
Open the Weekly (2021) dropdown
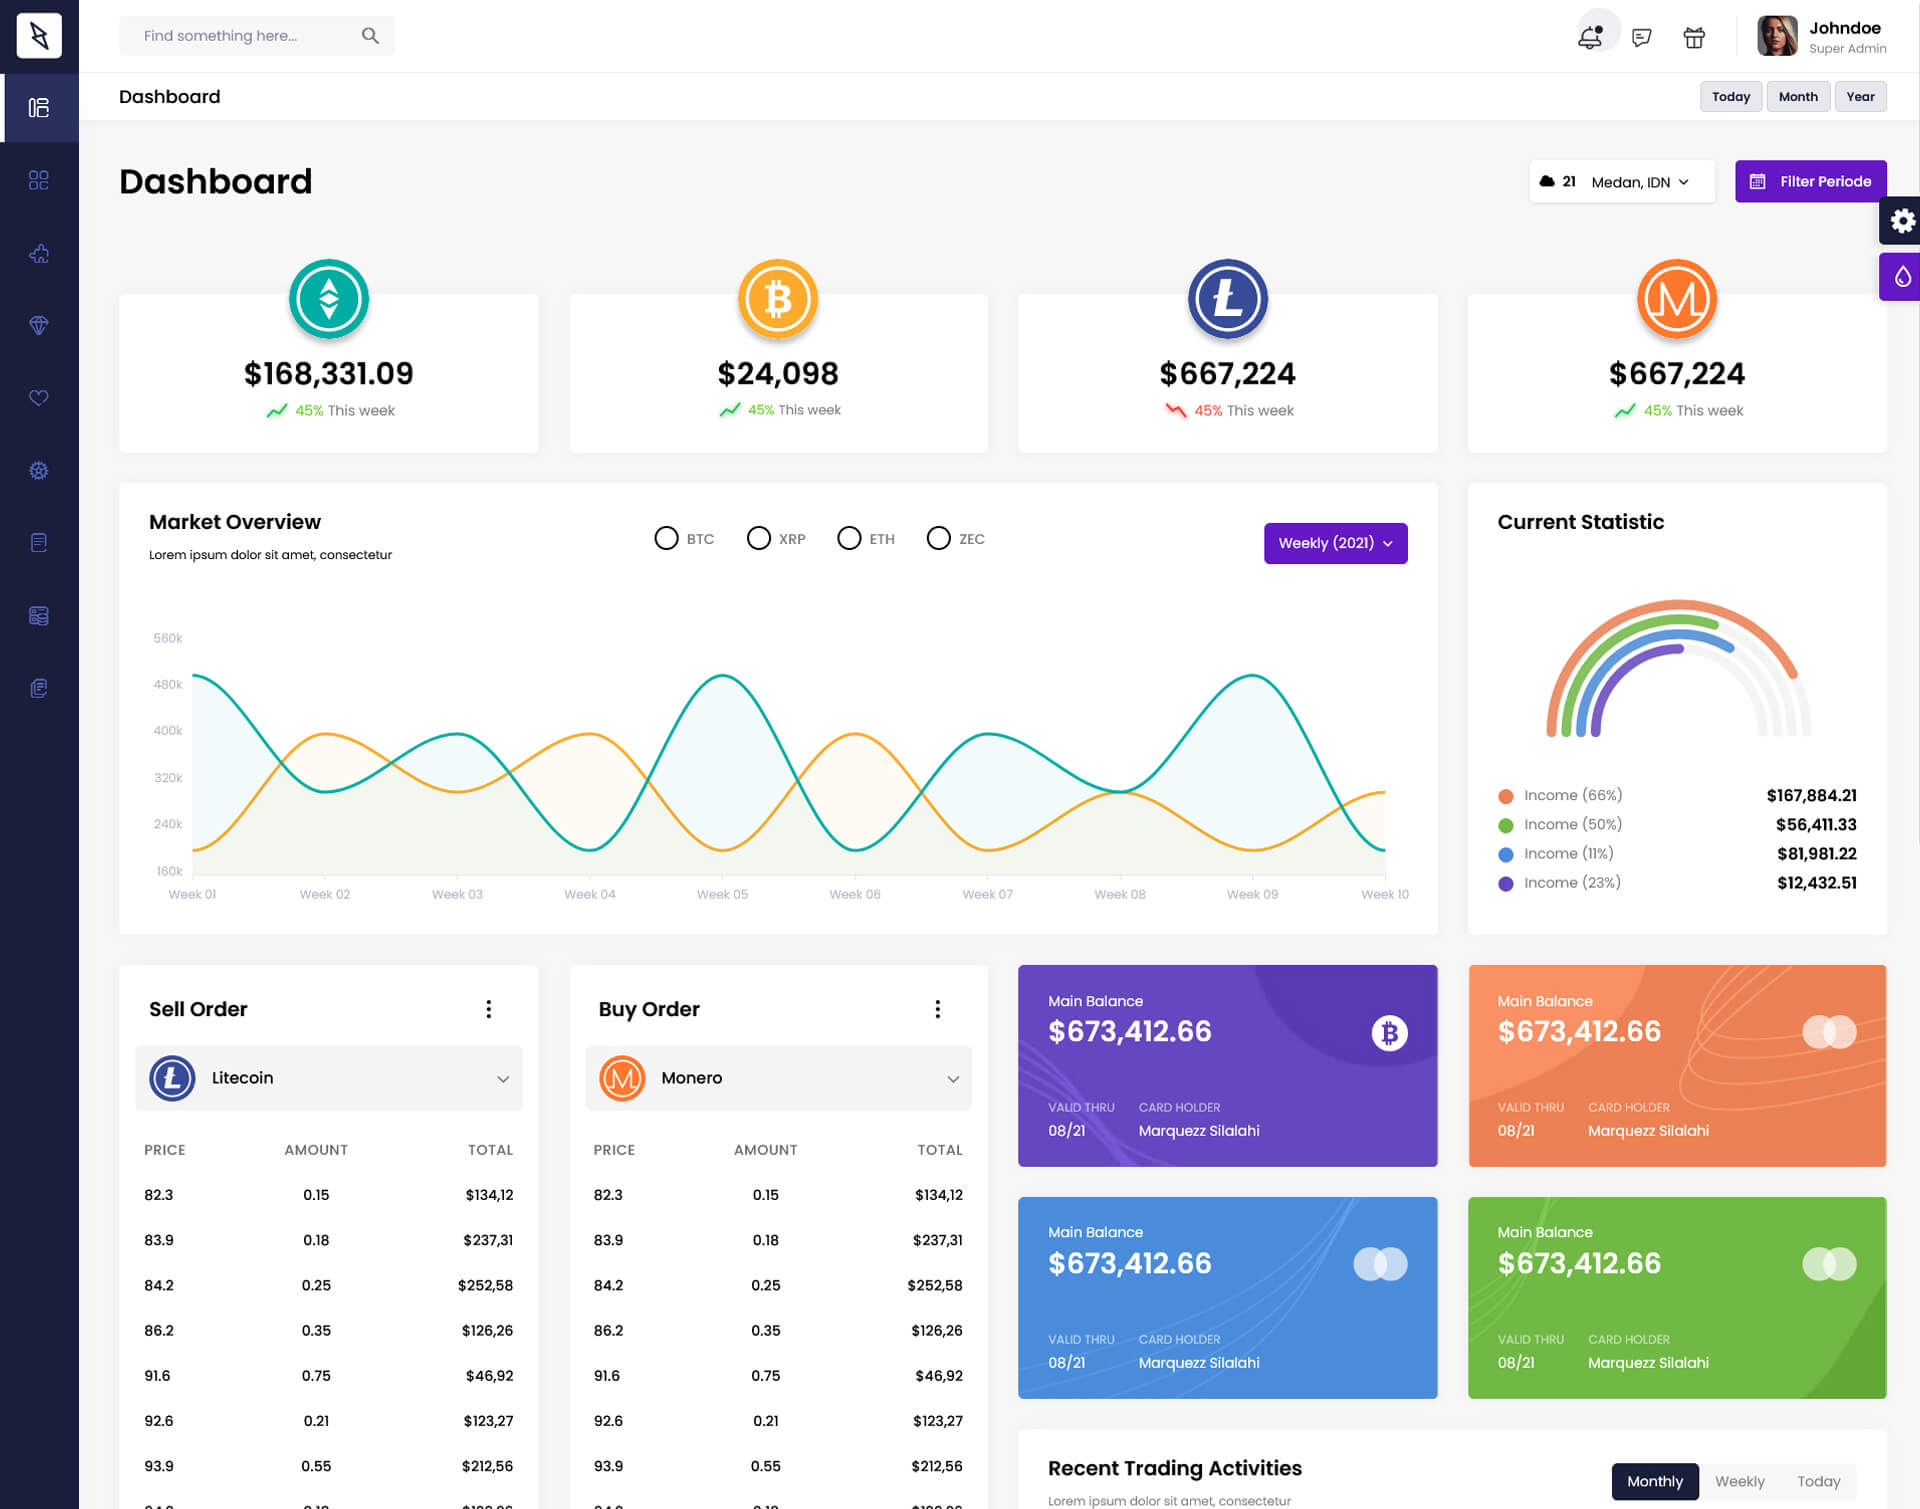tap(1335, 543)
